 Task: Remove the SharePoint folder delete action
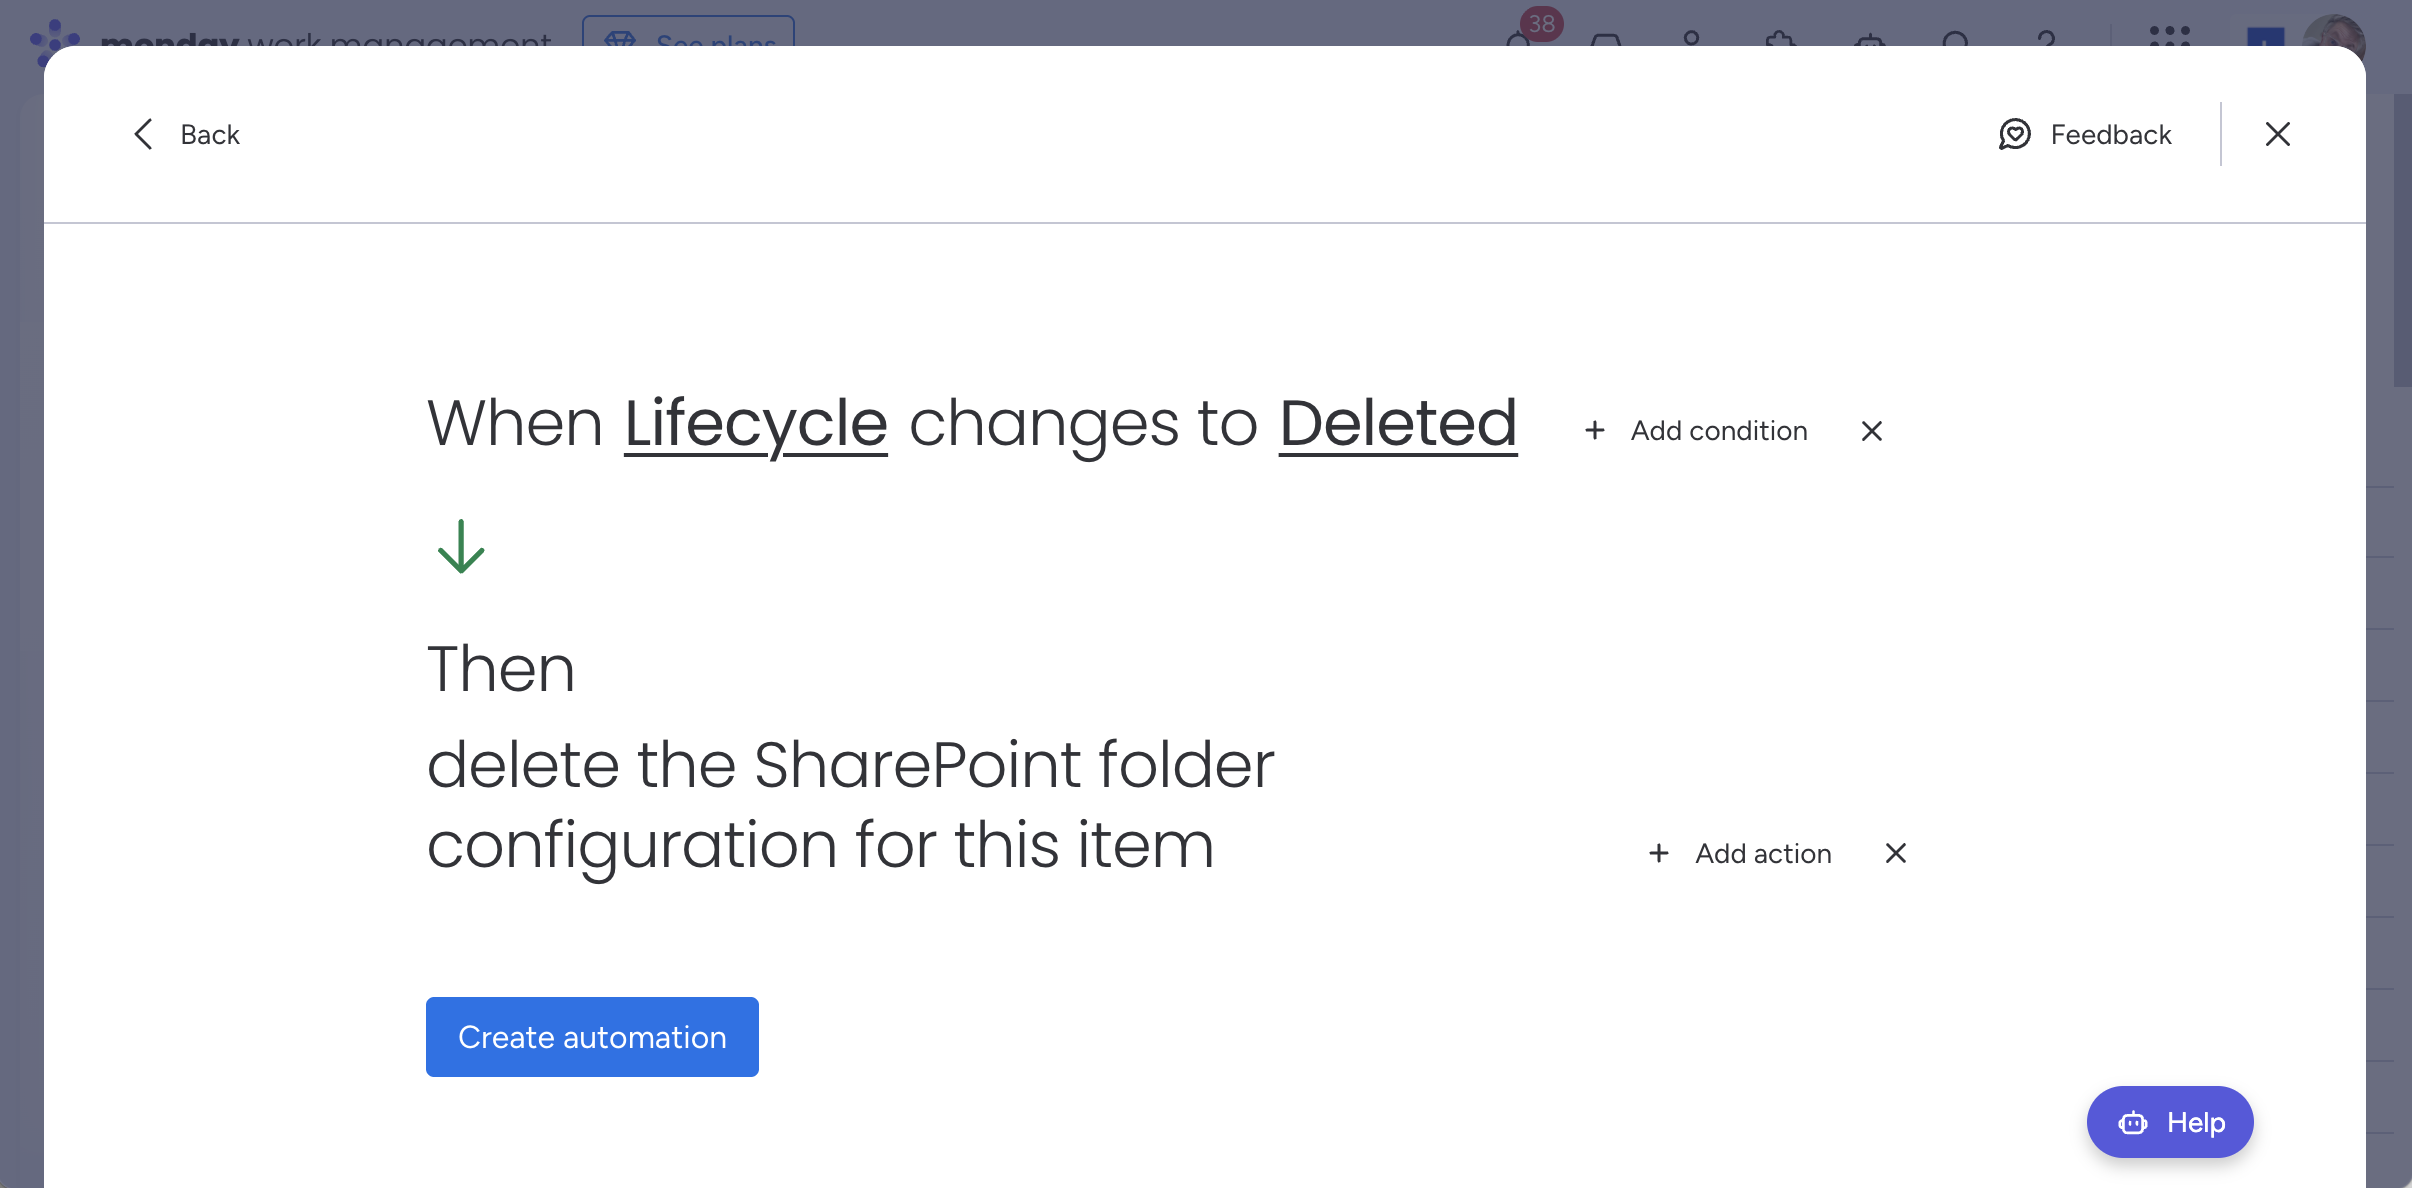point(1895,853)
